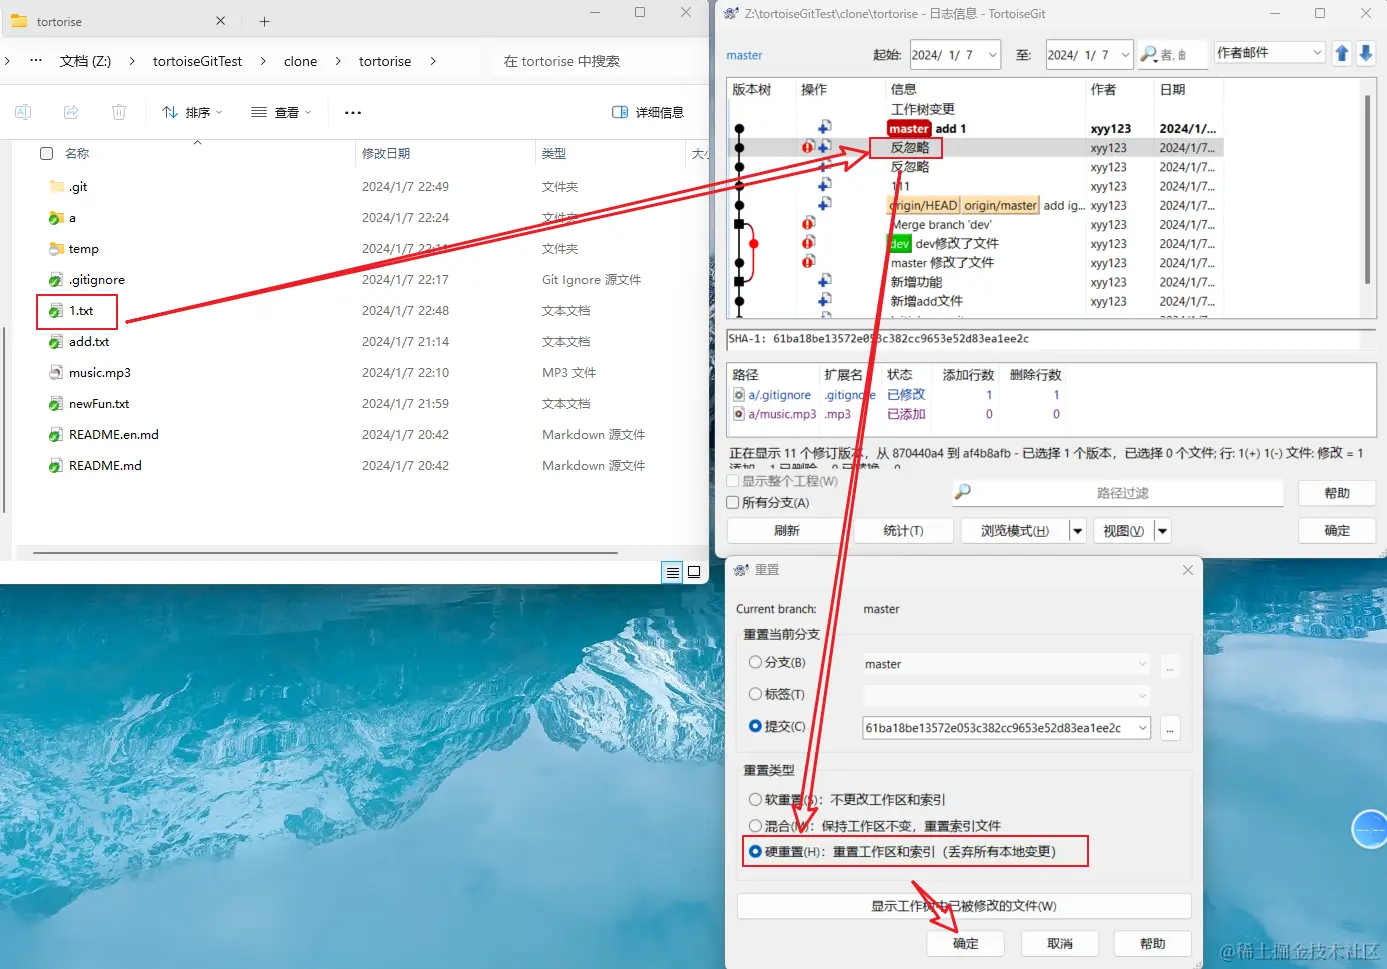Select the temp folder icon

pos(57,248)
